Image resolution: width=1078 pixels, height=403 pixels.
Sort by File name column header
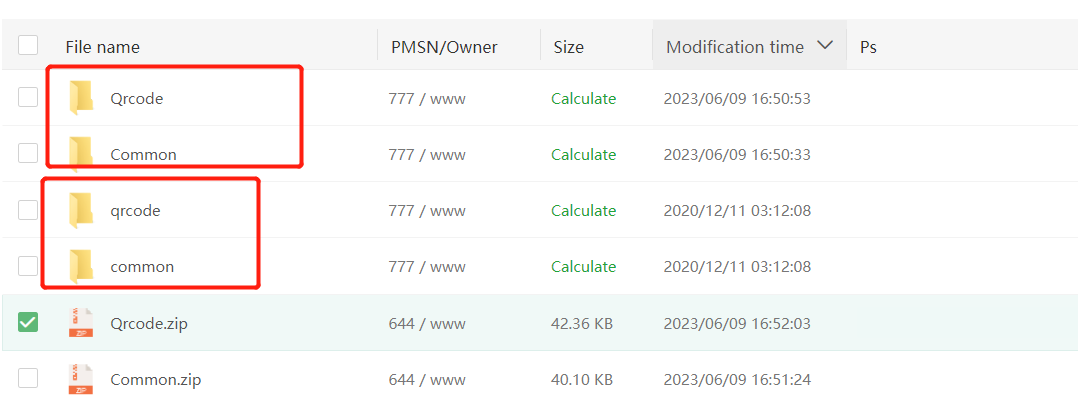102,47
